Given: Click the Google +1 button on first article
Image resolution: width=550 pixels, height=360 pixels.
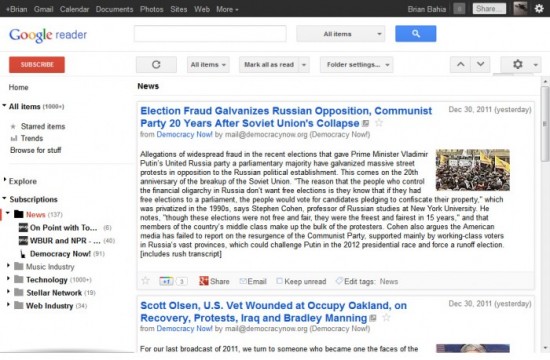Looking at the screenshot, I should (166, 281).
